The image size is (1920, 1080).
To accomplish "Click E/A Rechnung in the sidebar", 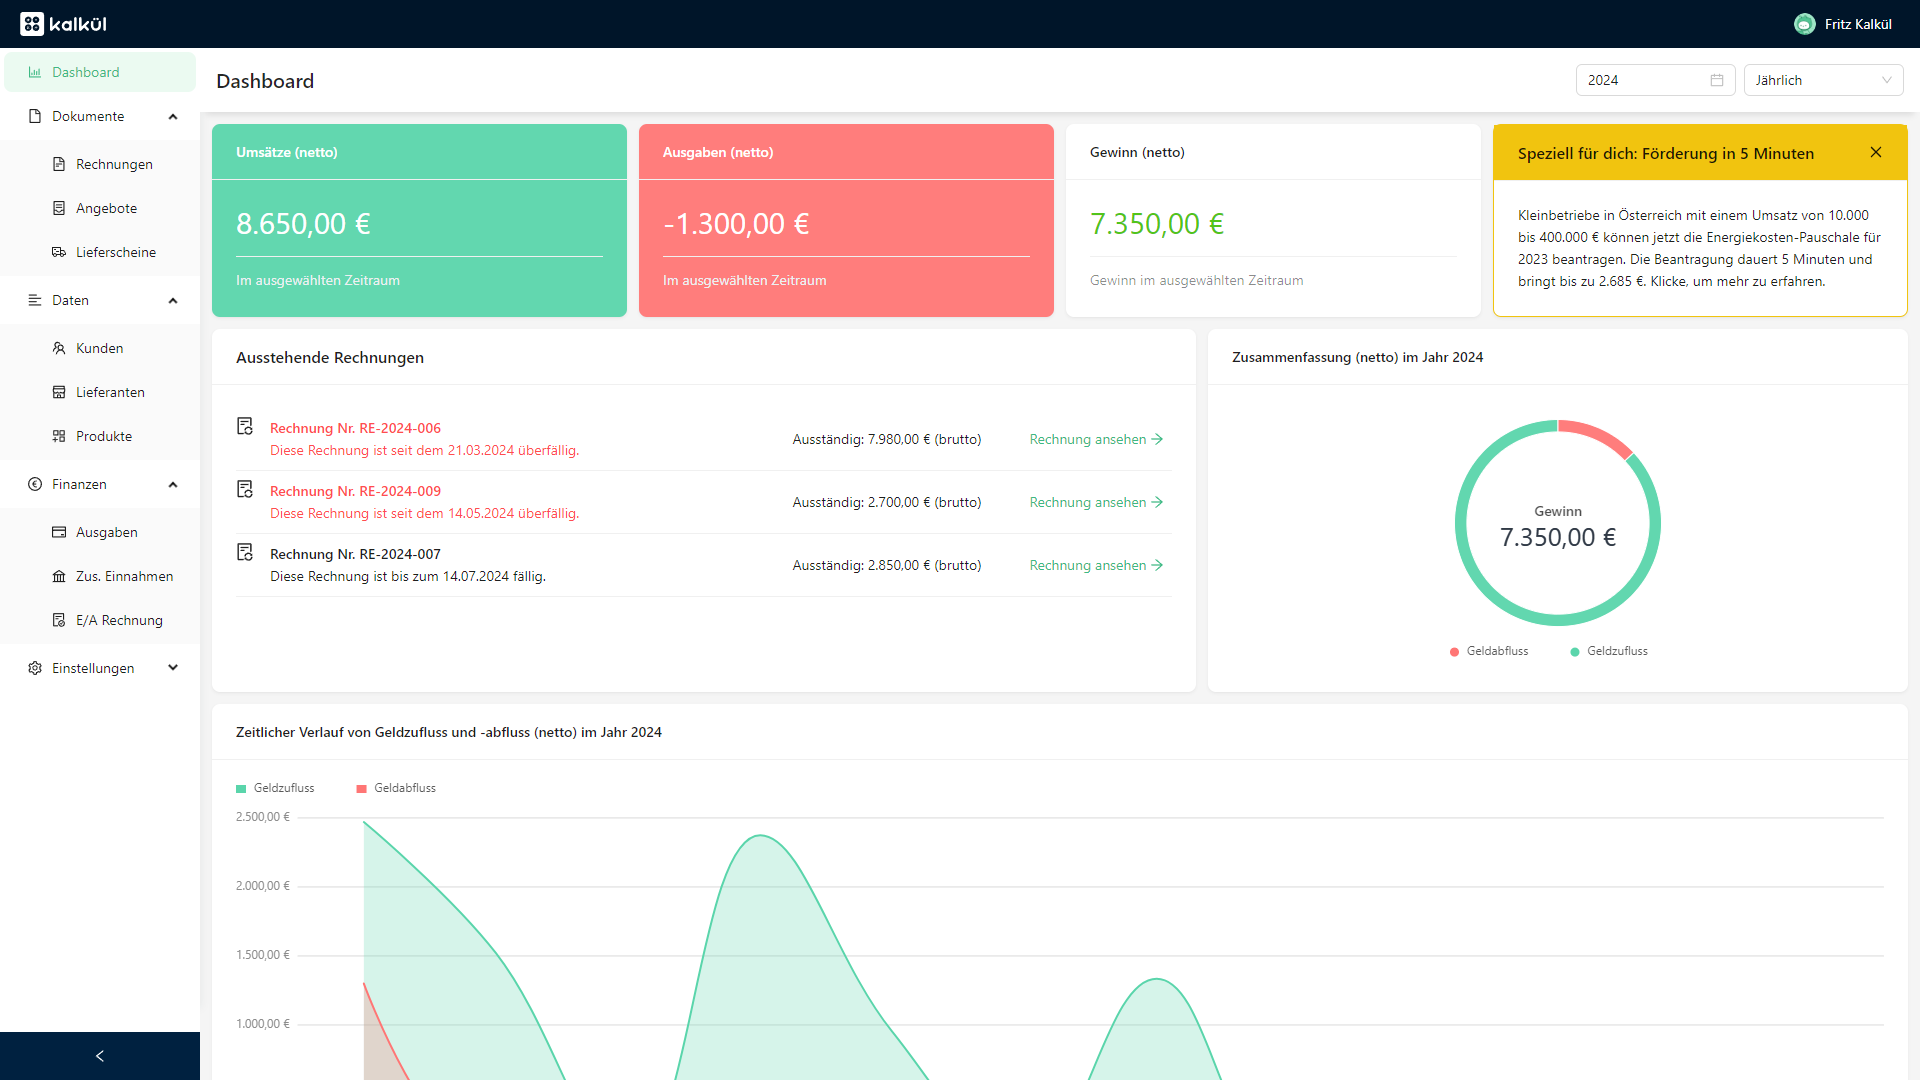I will point(118,620).
